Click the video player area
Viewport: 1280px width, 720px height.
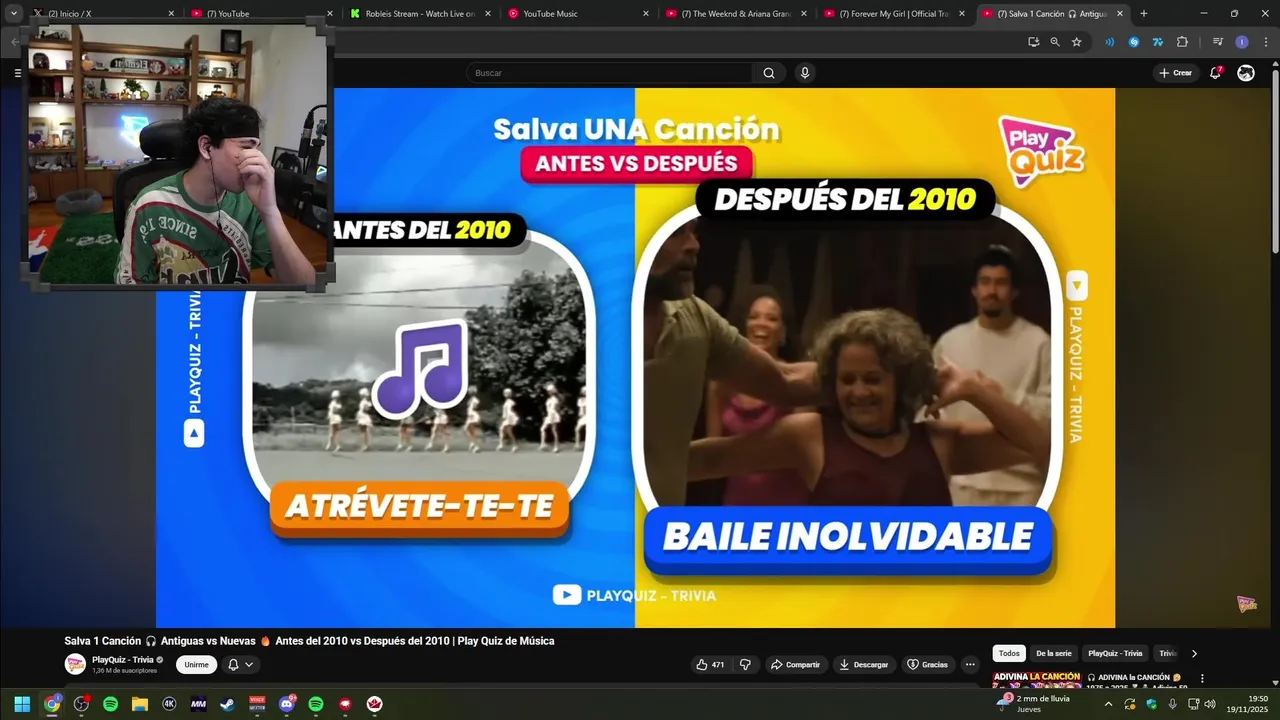point(635,358)
